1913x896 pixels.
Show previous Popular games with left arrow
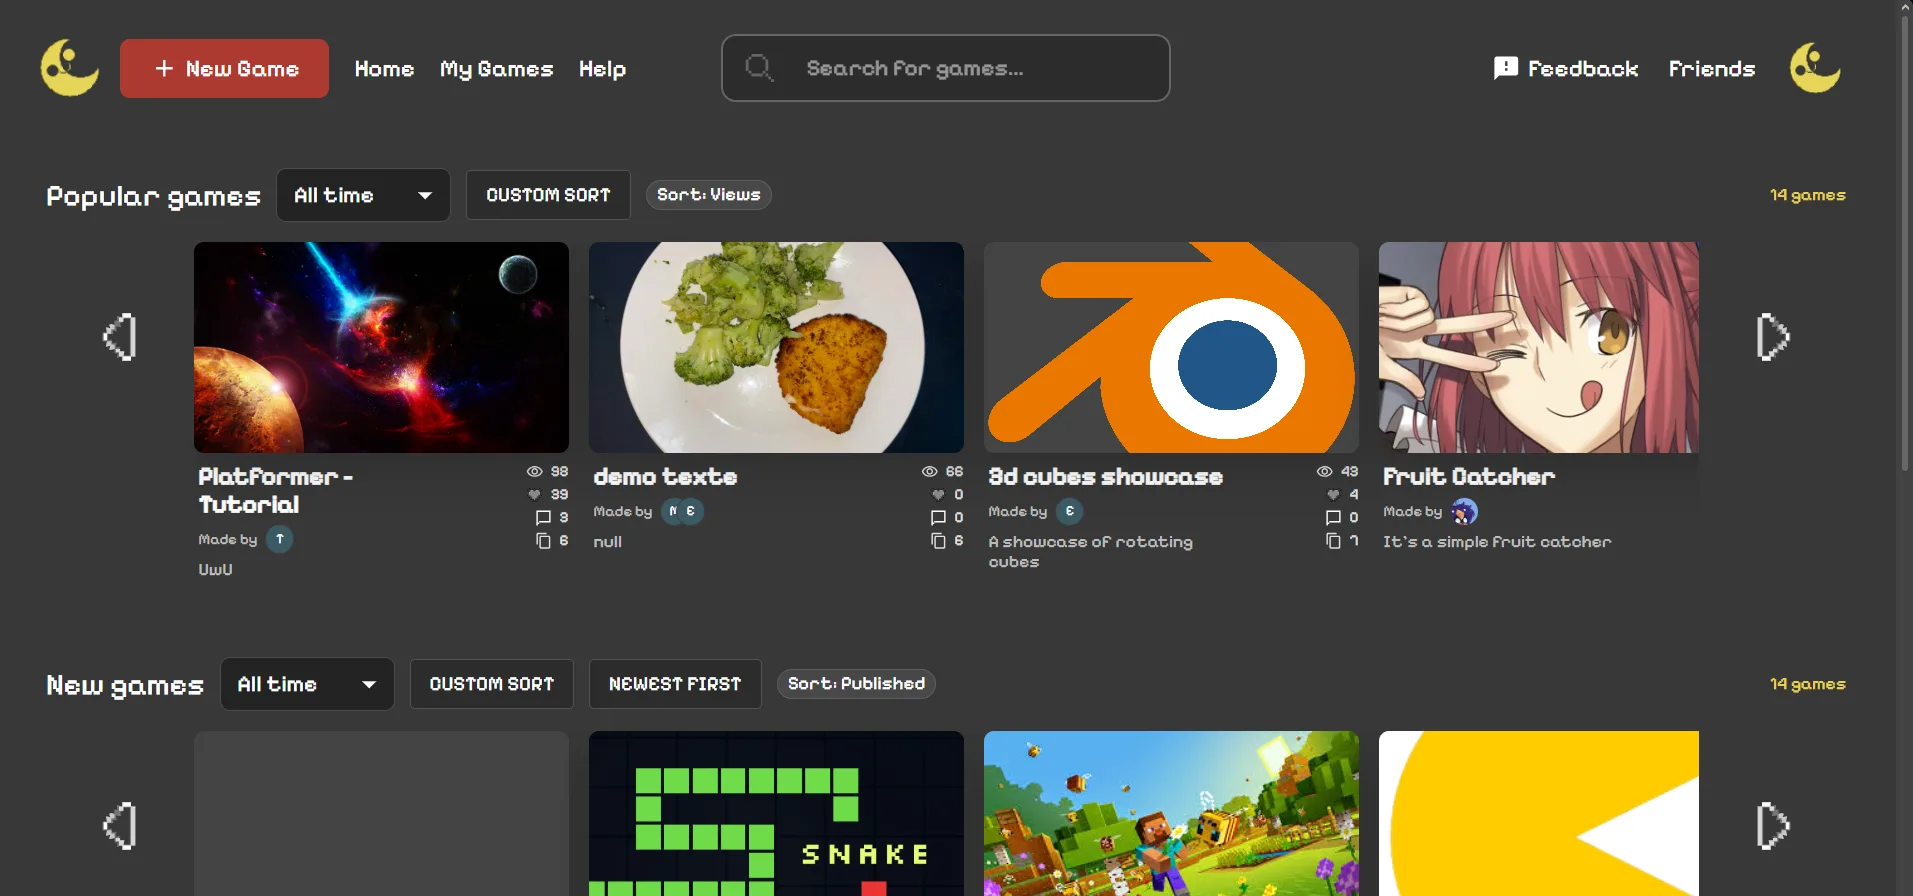coord(120,337)
